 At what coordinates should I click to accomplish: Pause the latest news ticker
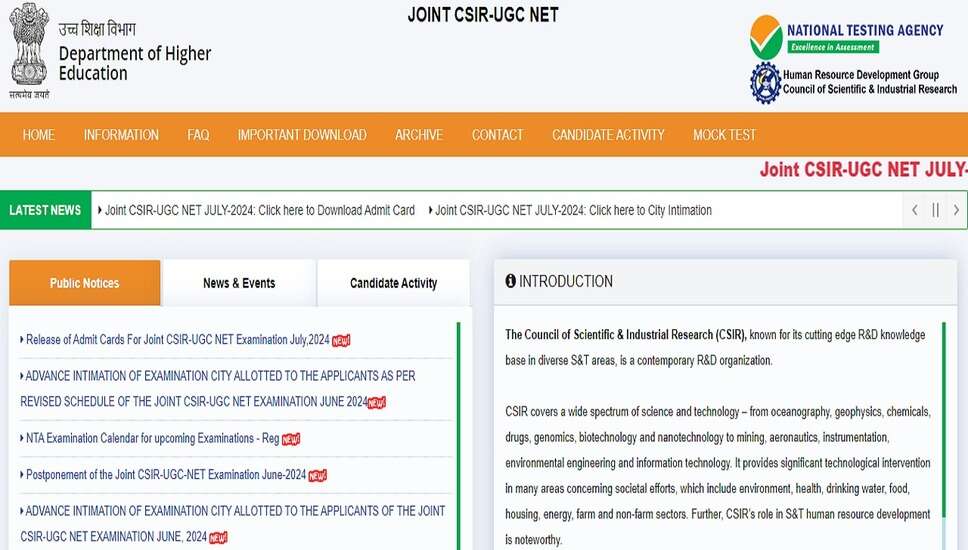(x=935, y=210)
